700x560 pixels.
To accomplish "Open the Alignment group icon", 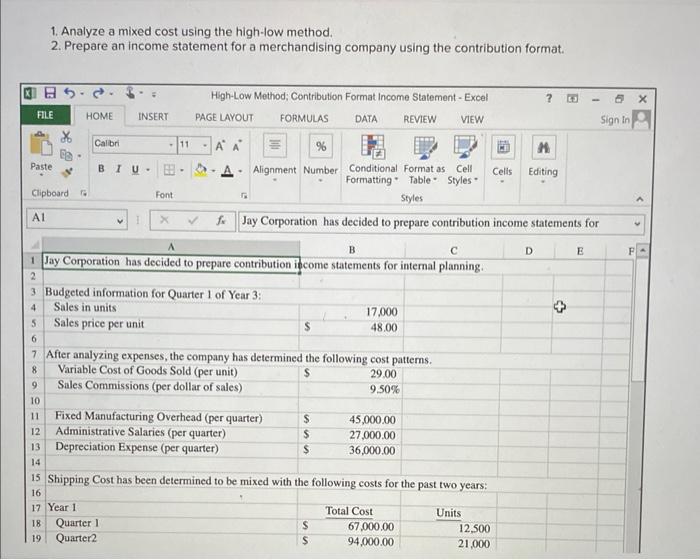I will coord(275,145).
